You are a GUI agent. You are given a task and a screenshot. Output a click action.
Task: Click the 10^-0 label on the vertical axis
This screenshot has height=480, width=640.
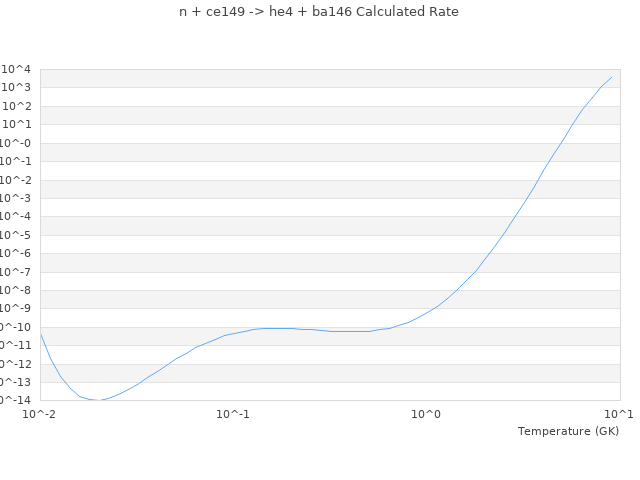pyautogui.click(x=17, y=143)
